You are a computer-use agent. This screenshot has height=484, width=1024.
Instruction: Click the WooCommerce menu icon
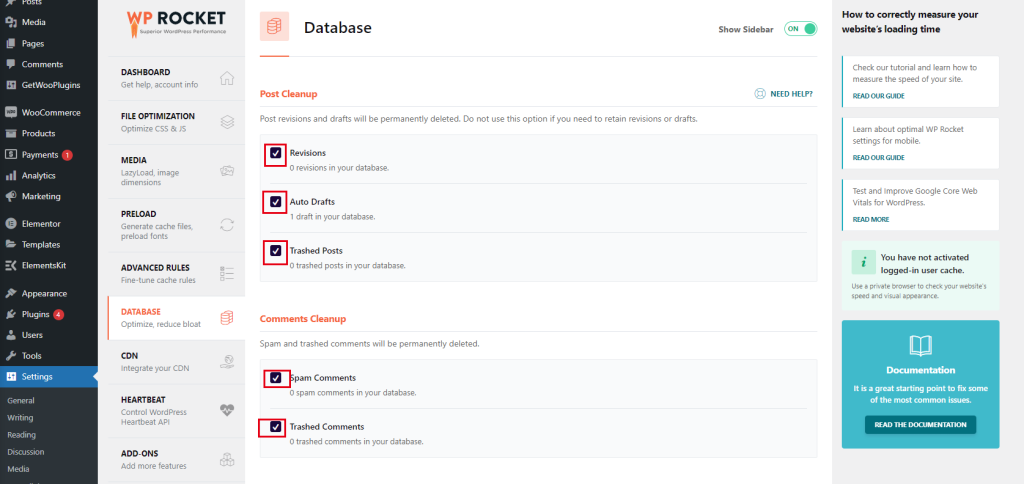(10, 112)
